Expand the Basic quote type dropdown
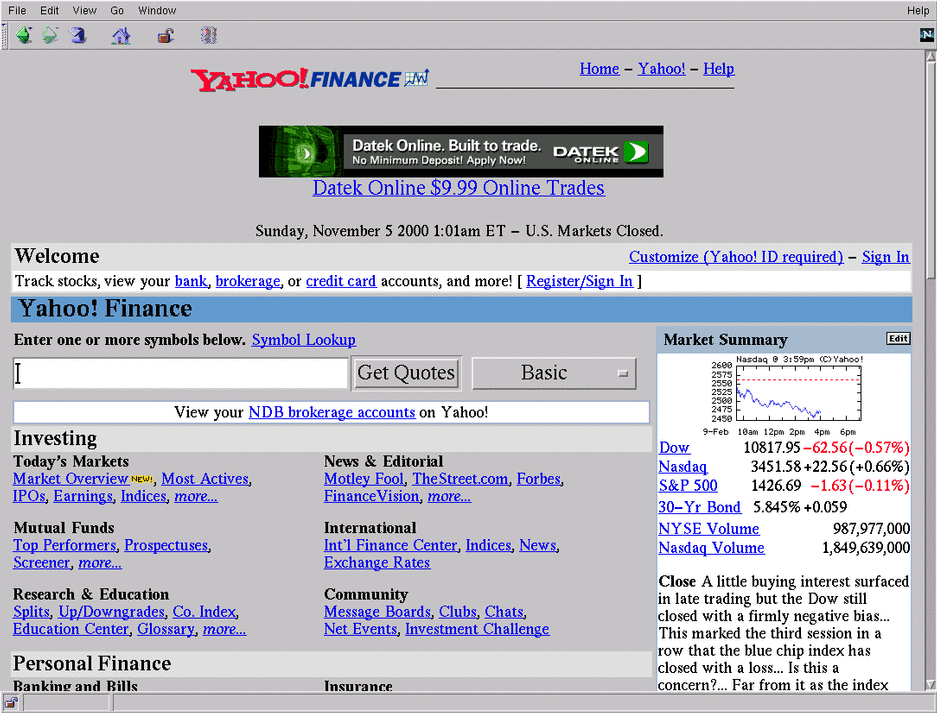 [x=554, y=374]
